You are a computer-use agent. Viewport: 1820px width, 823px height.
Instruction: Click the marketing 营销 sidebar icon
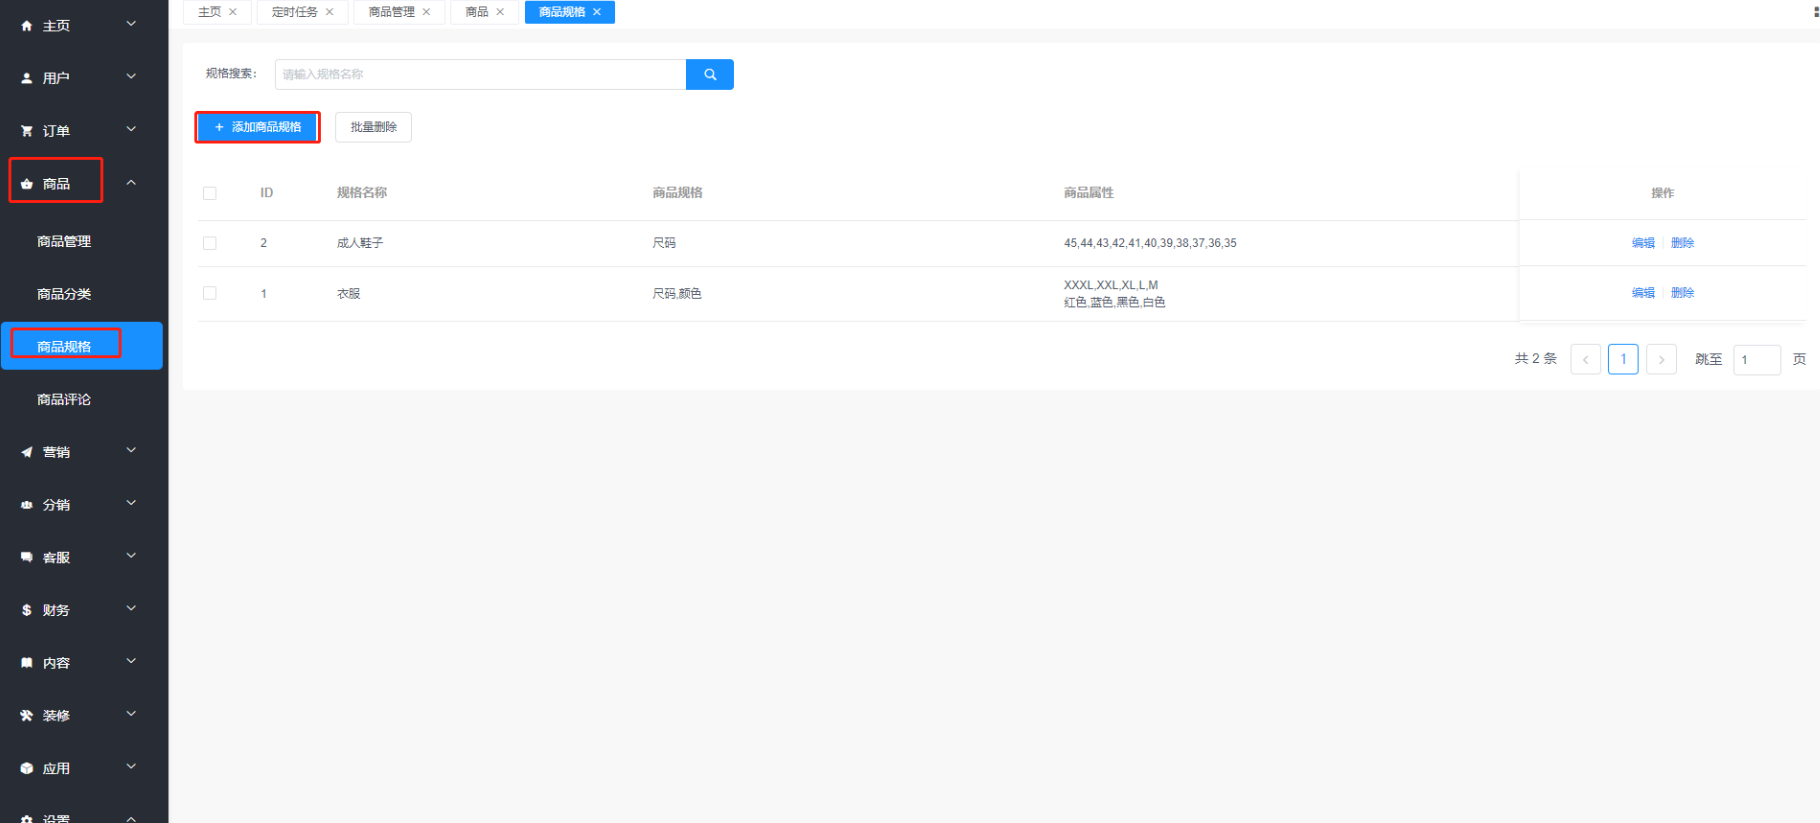[x=27, y=452]
